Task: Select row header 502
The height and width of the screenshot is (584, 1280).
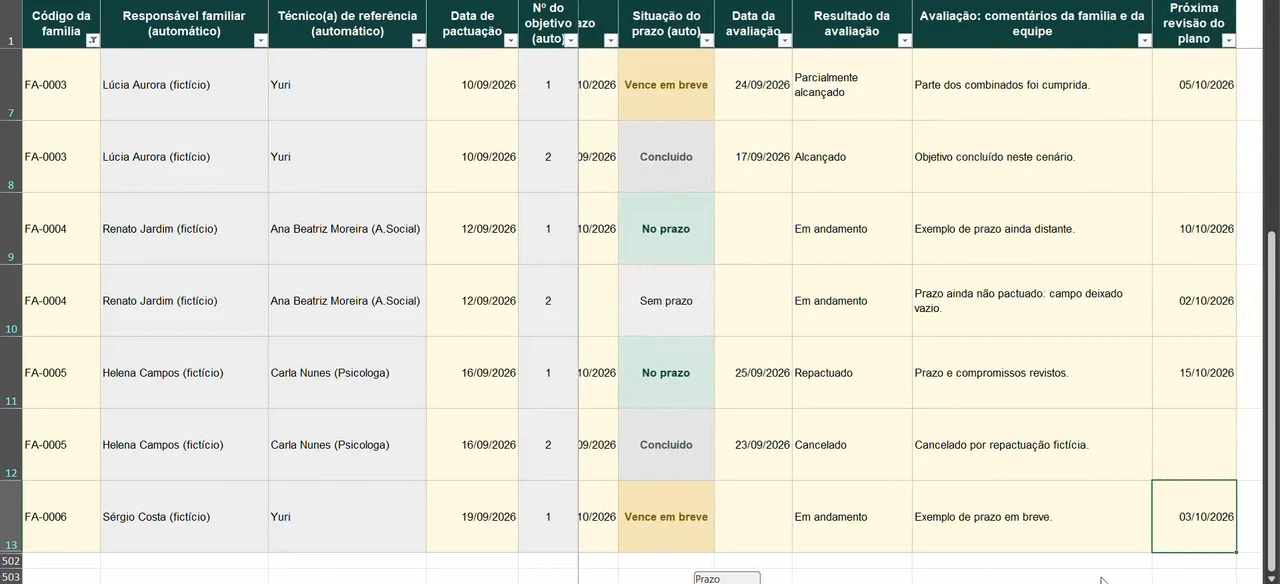Action: [11, 561]
